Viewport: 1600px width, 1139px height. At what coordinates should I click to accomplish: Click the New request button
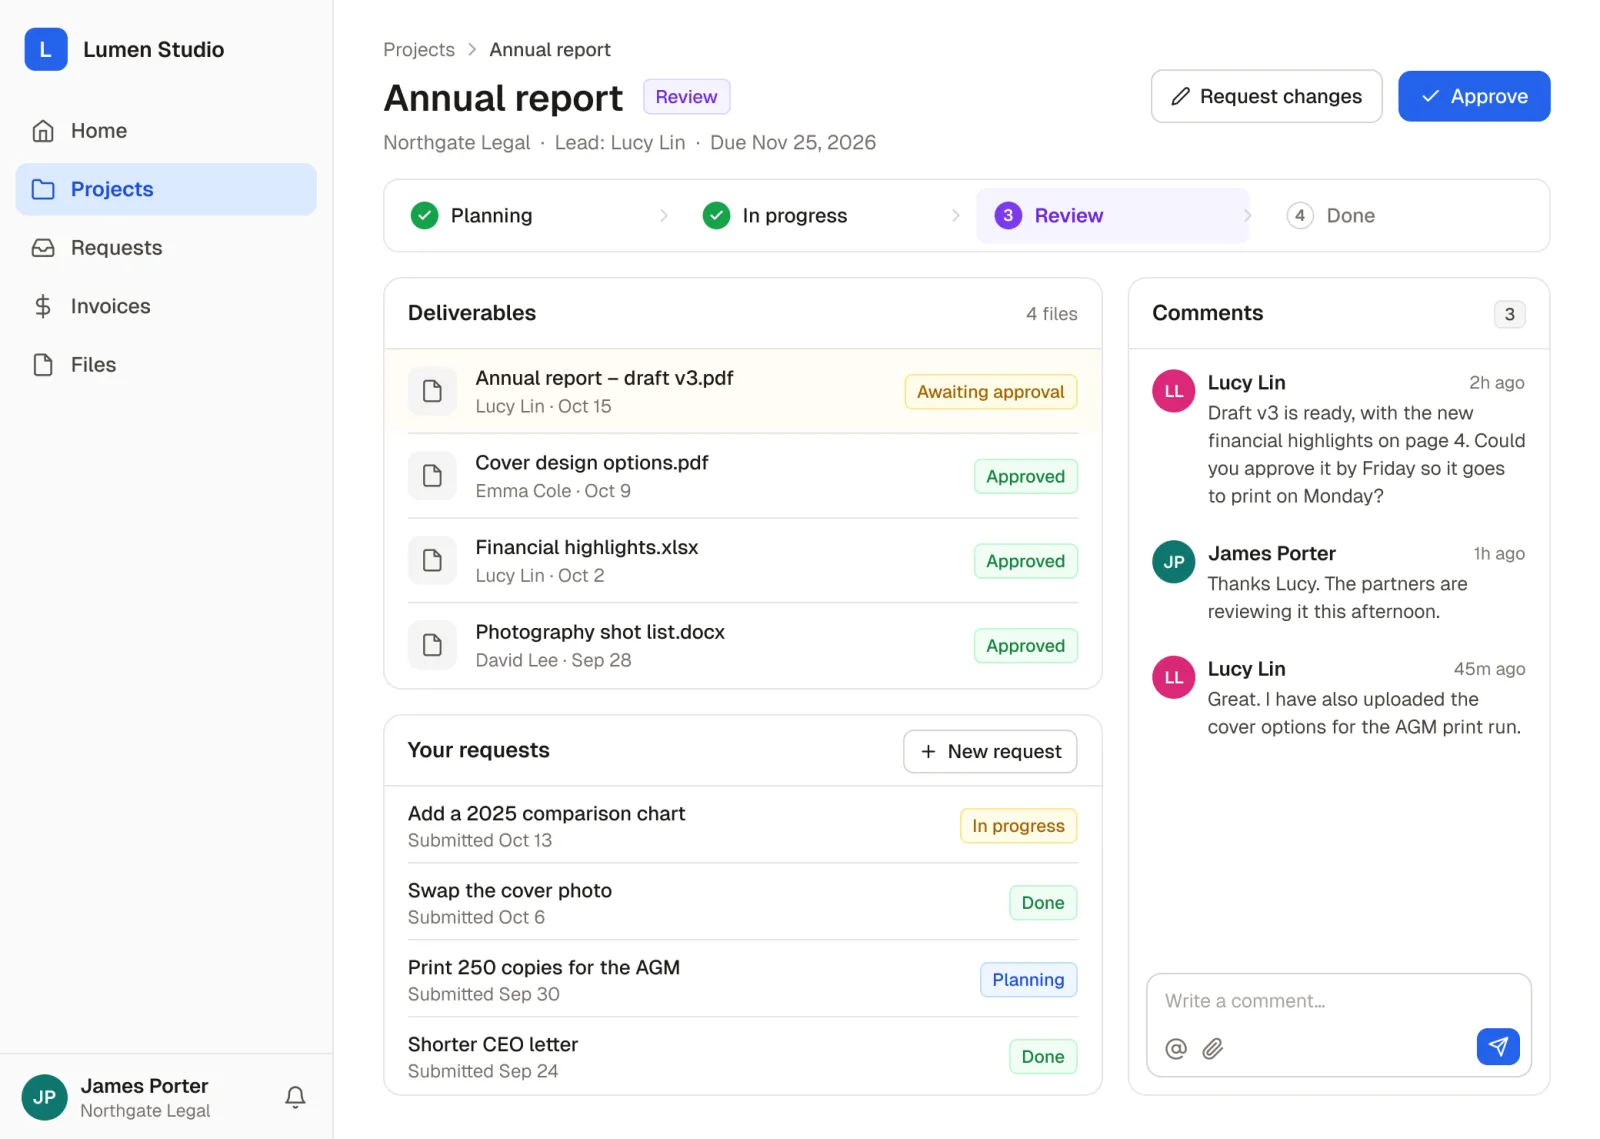[990, 751]
